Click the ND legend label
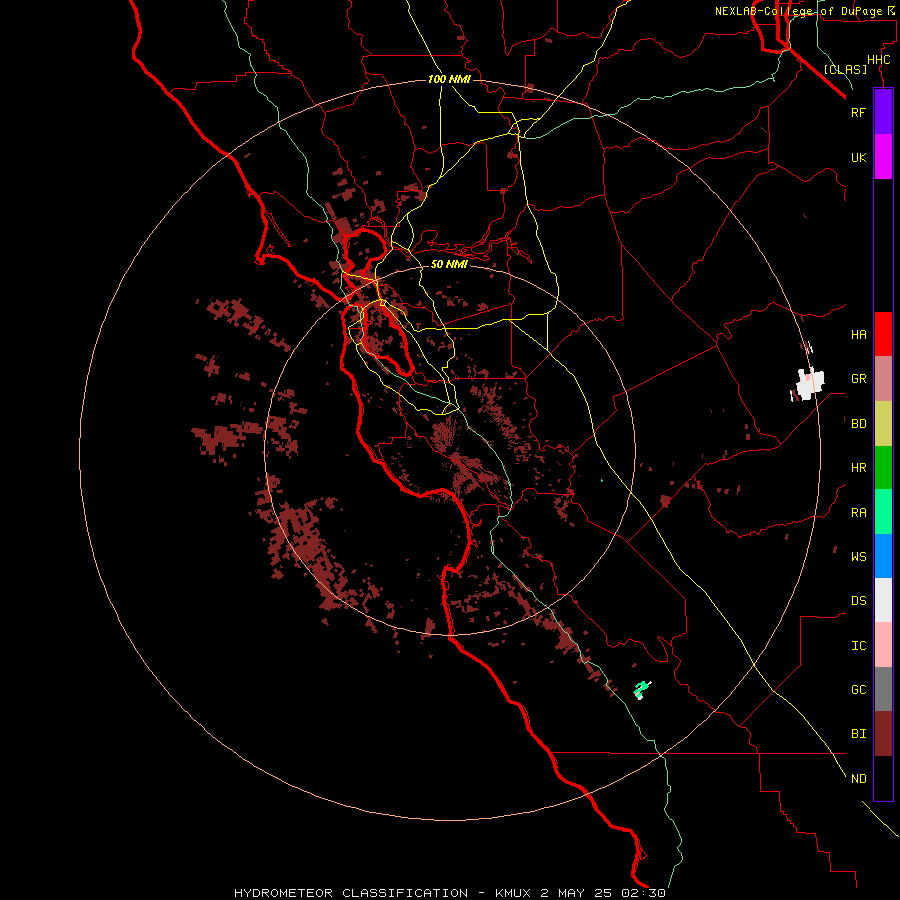Screen dimensions: 900x900 click(x=858, y=778)
